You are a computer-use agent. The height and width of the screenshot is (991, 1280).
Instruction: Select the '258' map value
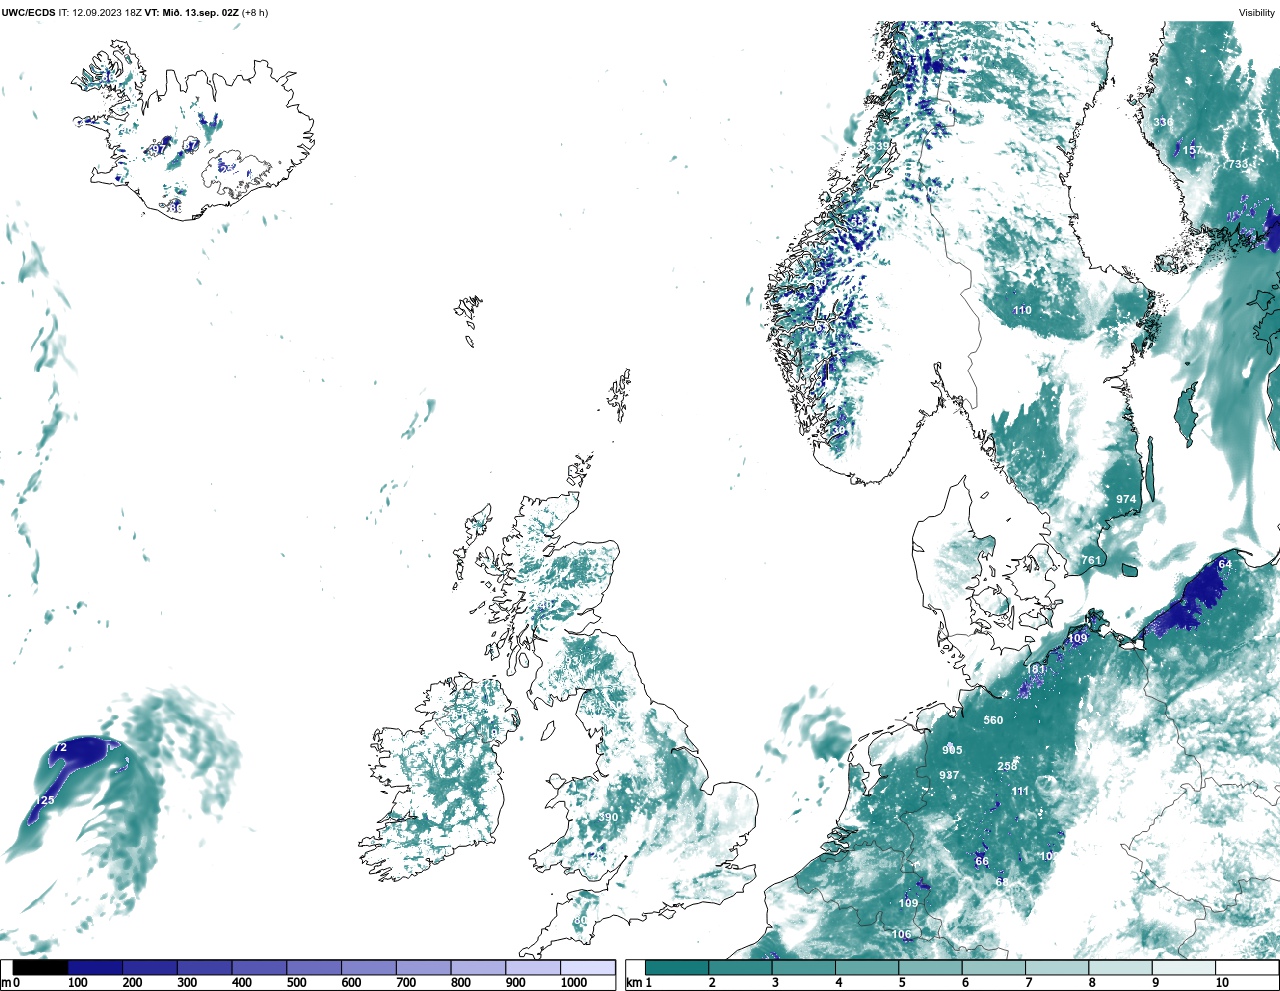[1007, 766]
